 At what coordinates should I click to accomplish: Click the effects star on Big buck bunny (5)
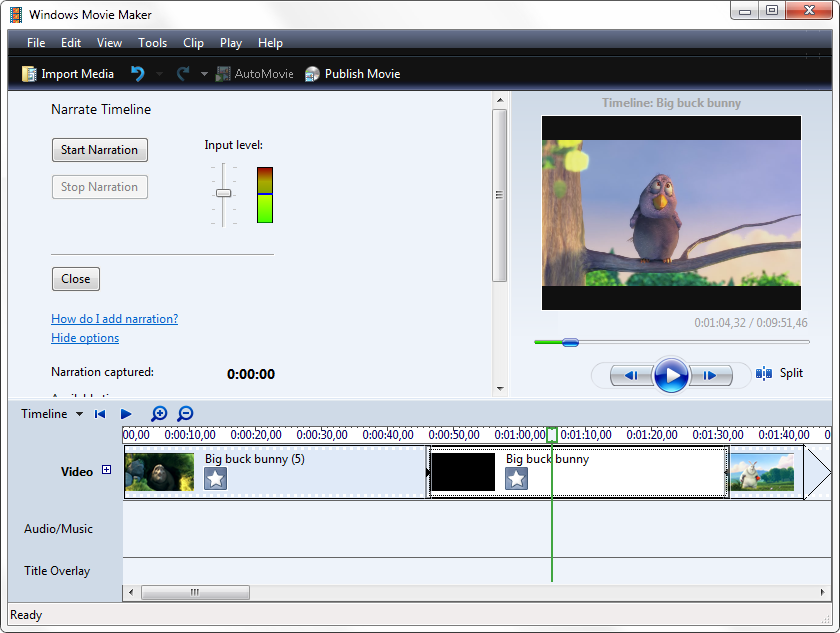(215, 479)
